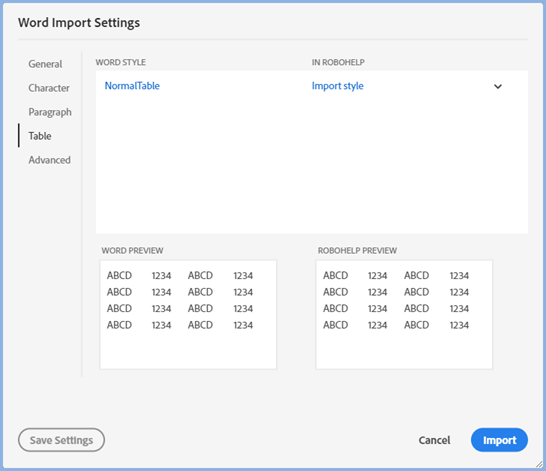Open the Import style mapping dropdown
546x471 pixels.
coord(407,86)
